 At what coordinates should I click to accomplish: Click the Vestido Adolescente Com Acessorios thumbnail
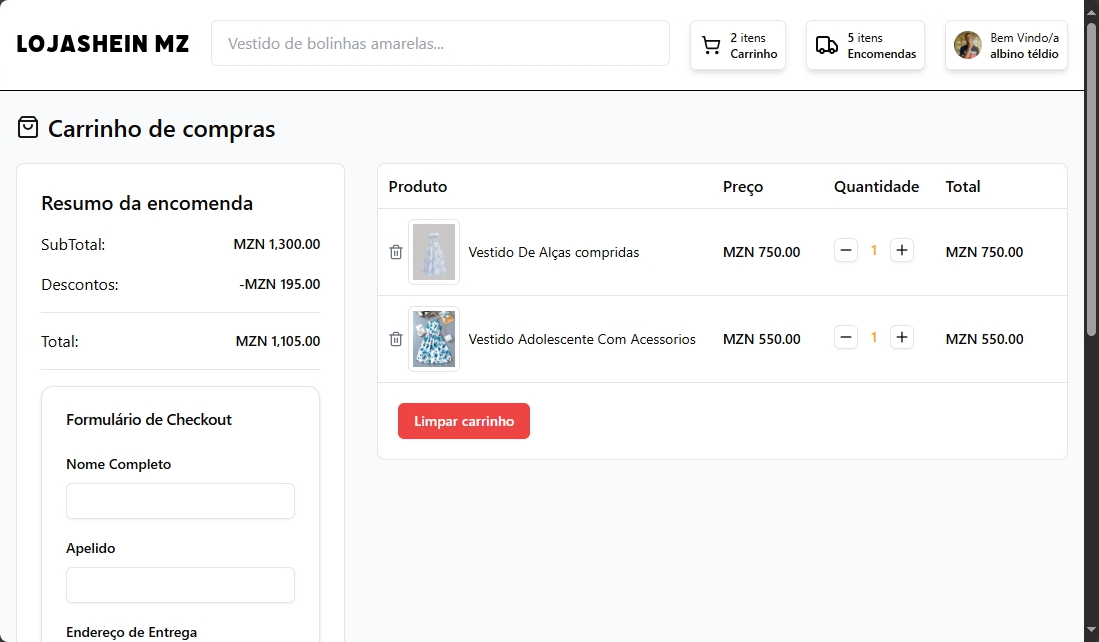[433, 338]
